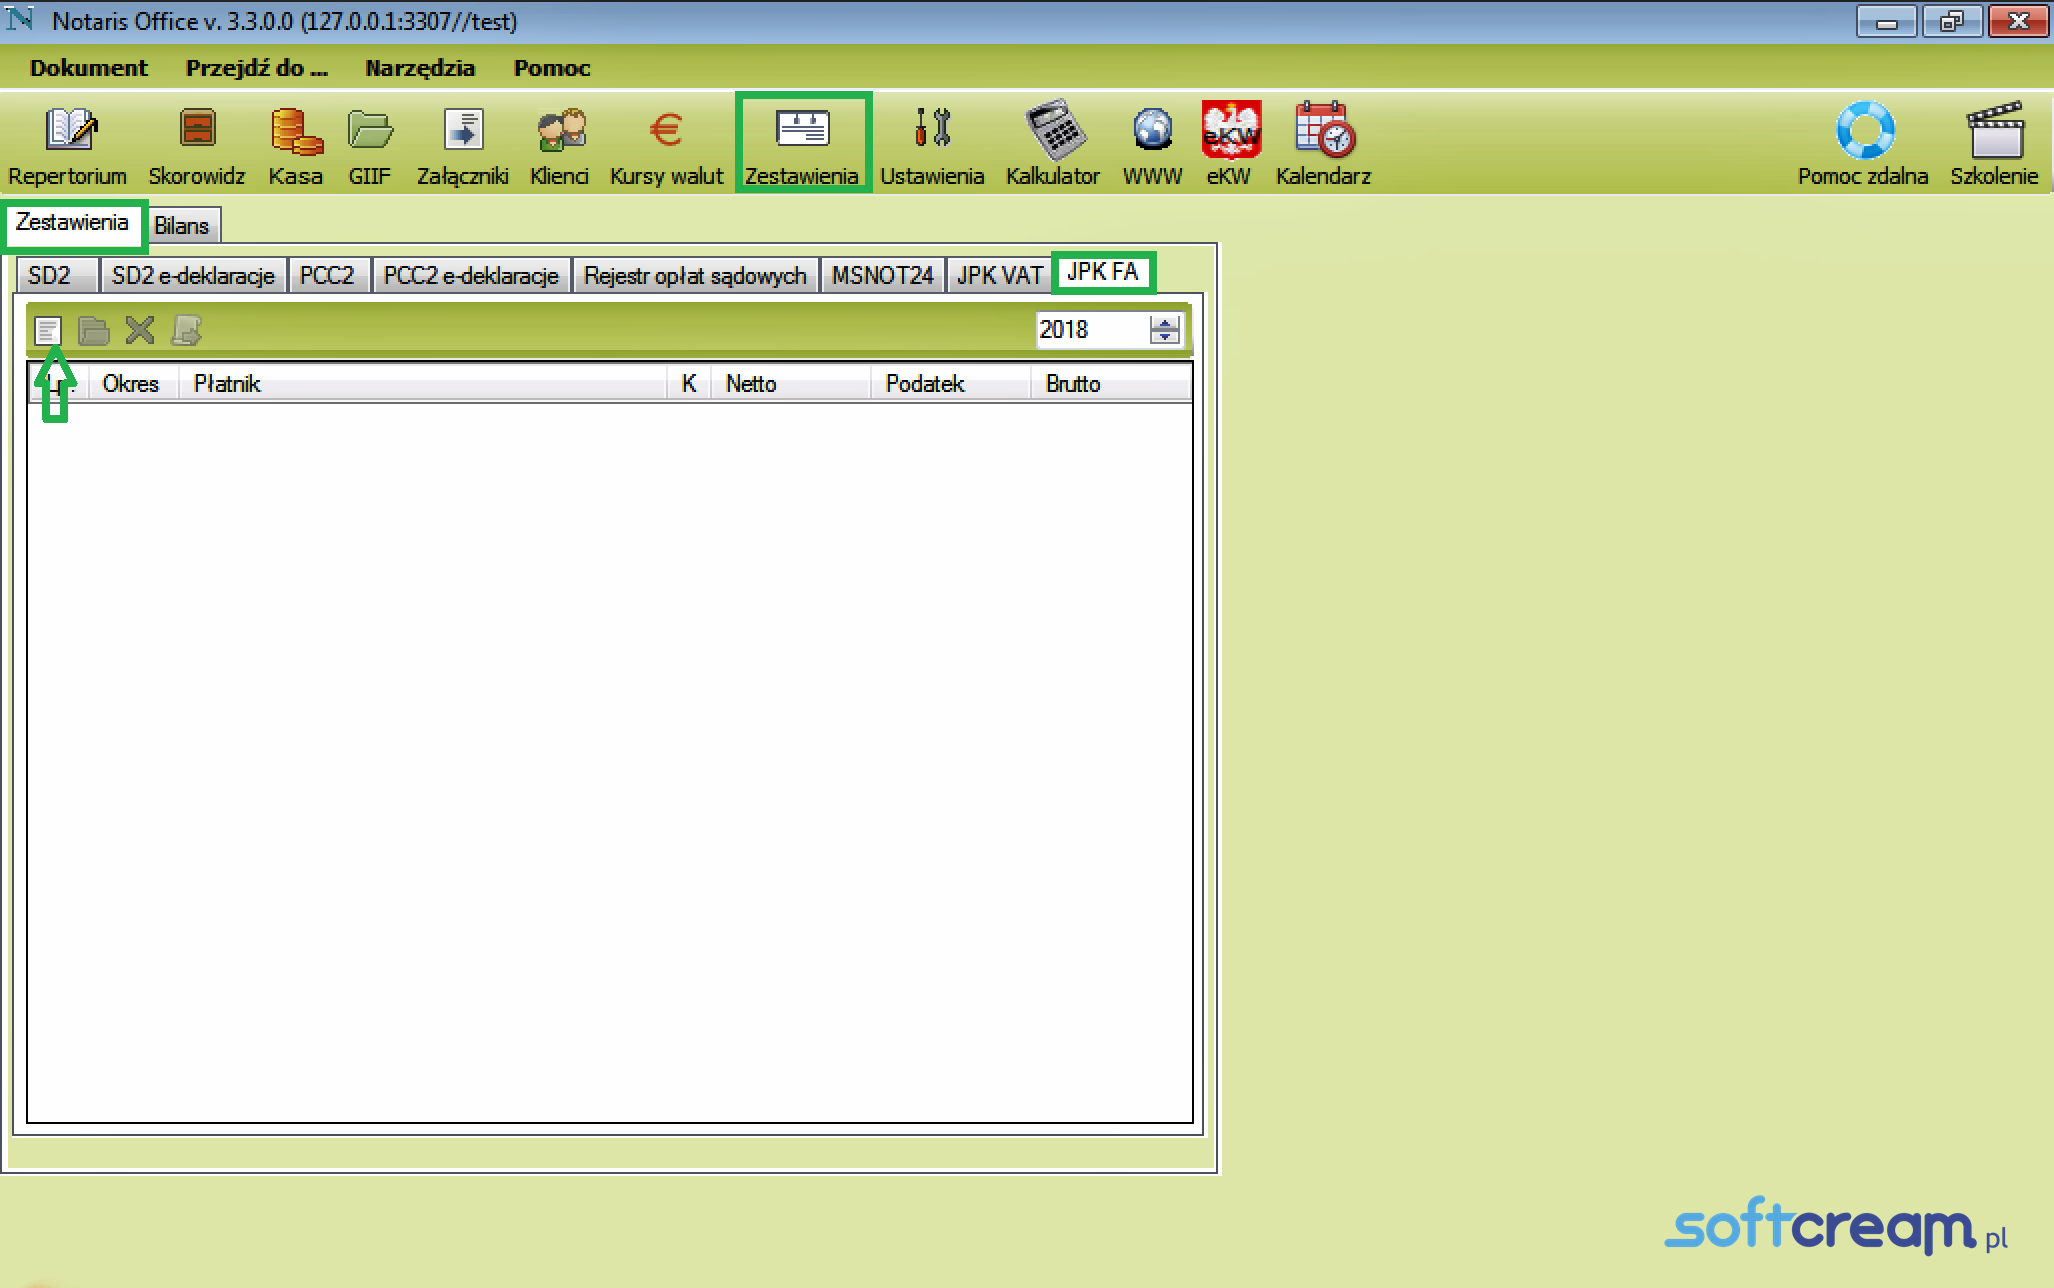Click the year field showing 2018
The image size is (2054, 1288).
tap(1093, 330)
